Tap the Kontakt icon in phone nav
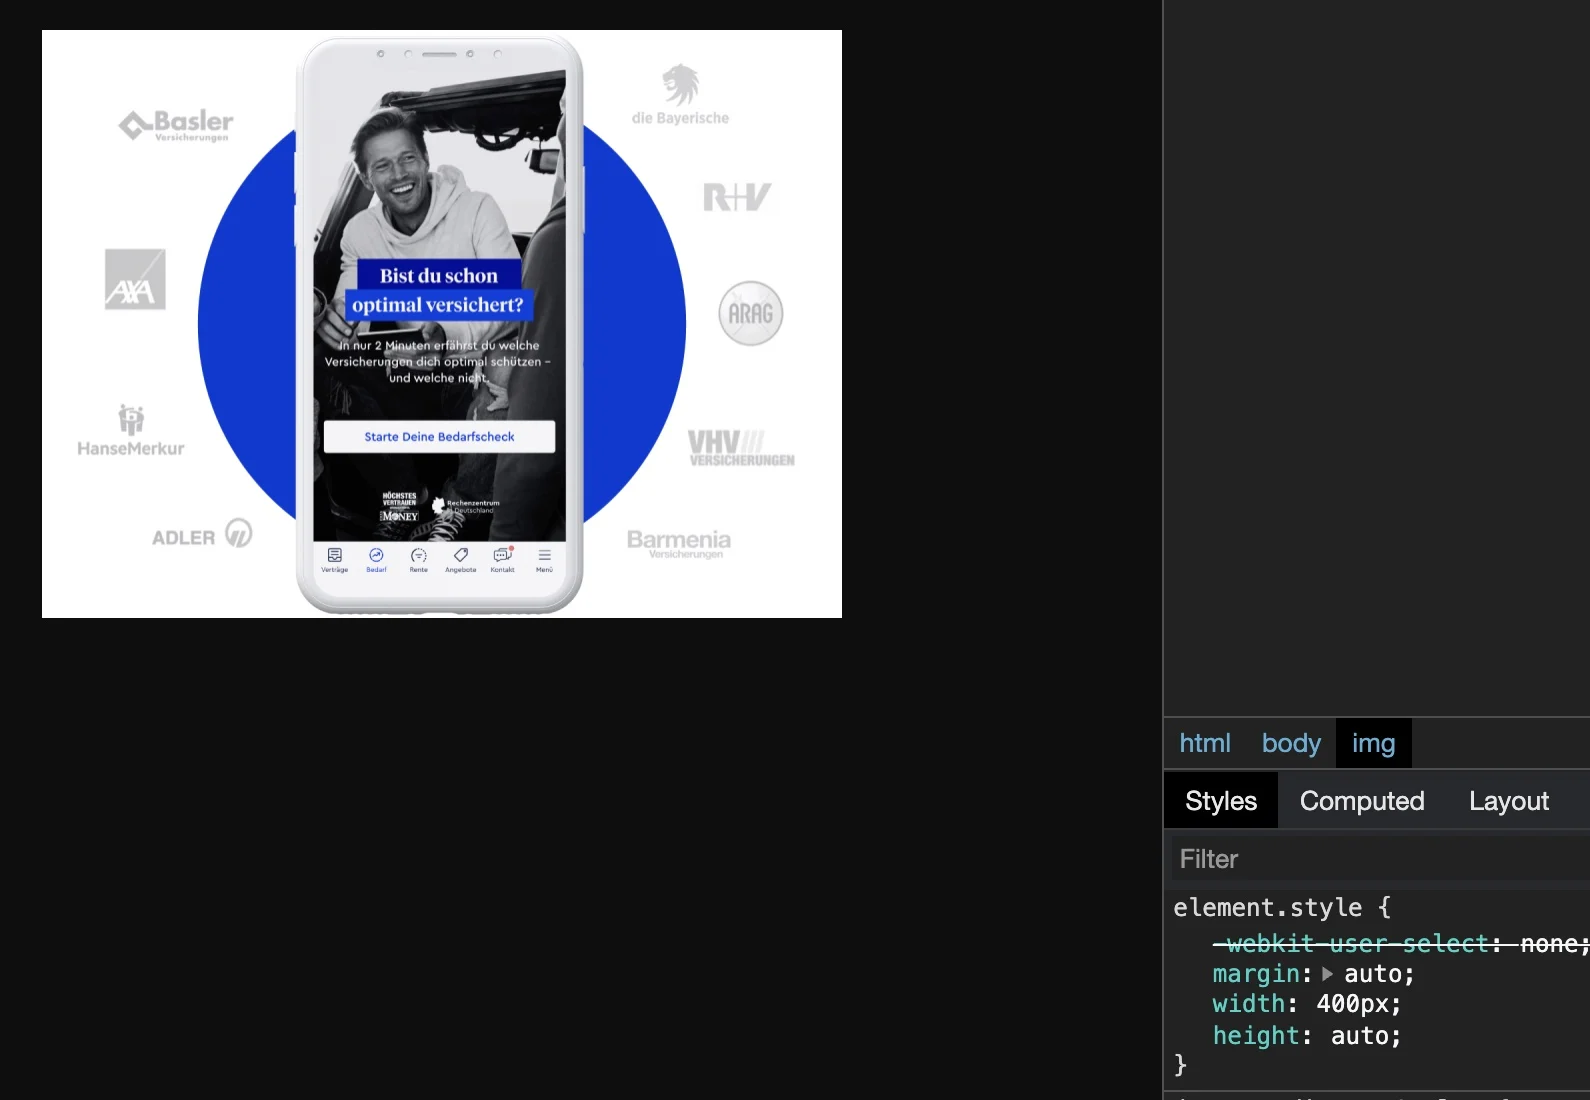Viewport: 1590px width, 1100px height. (502, 559)
